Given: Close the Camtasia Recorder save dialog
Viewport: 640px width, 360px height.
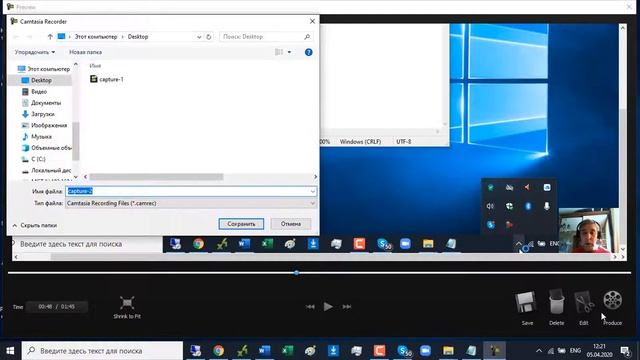Looking at the screenshot, I should 312,21.
